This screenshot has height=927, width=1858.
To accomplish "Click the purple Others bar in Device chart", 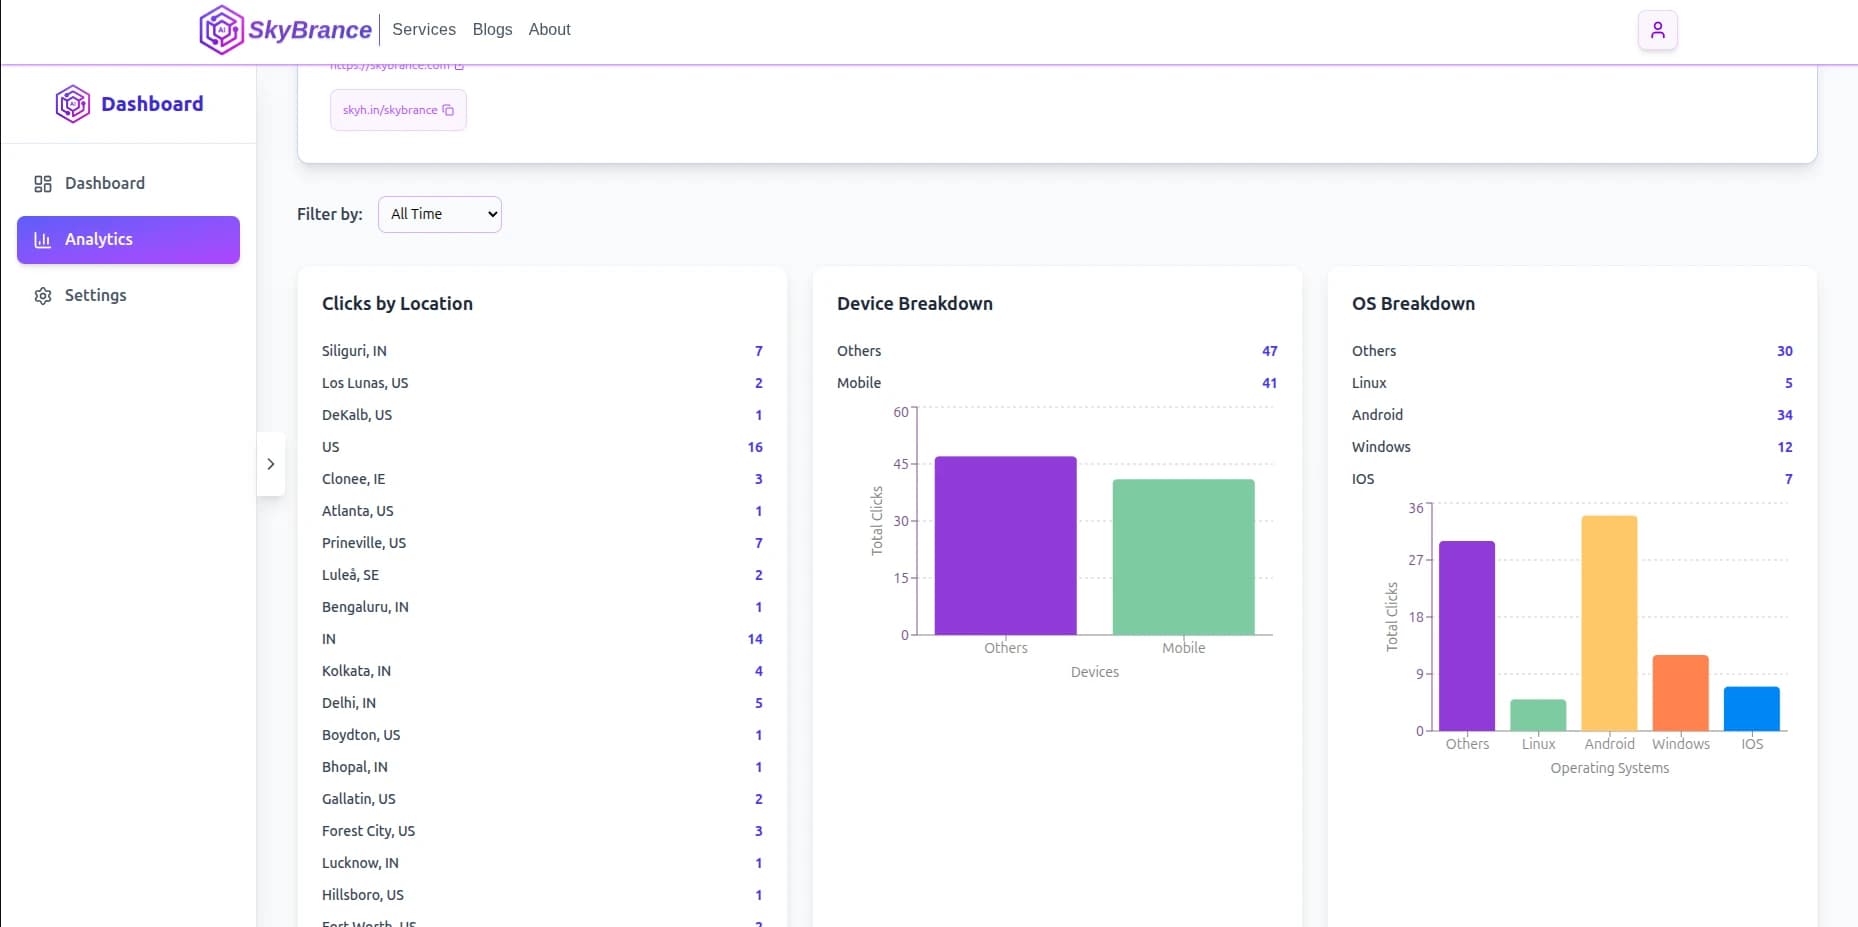I will tap(1005, 545).
